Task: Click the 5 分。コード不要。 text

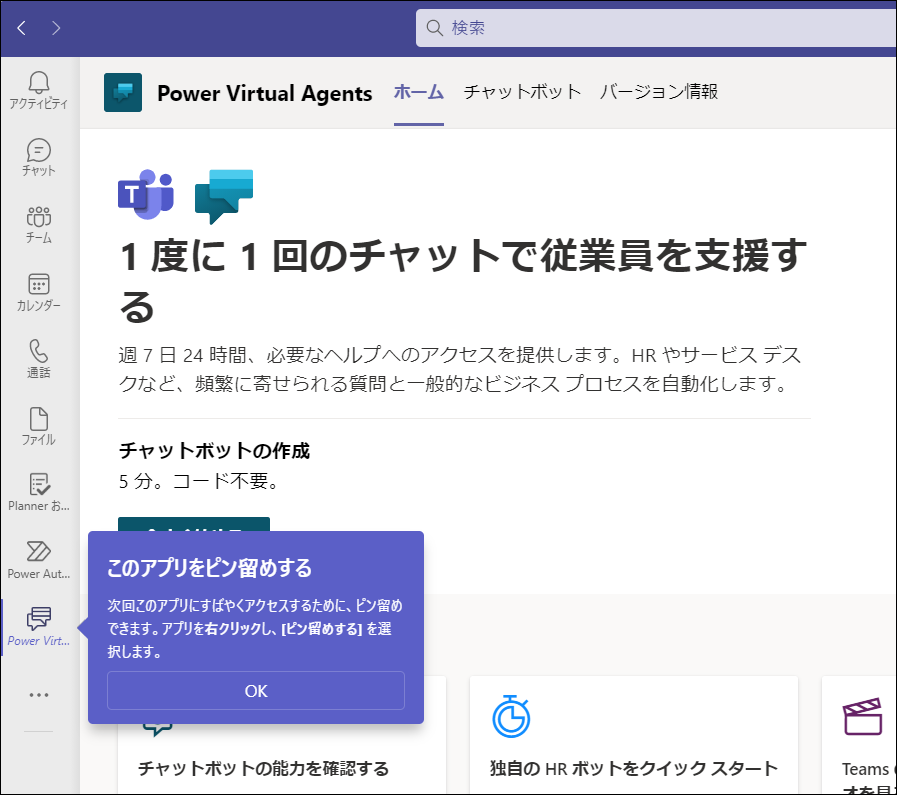Action: (x=199, y=481)
